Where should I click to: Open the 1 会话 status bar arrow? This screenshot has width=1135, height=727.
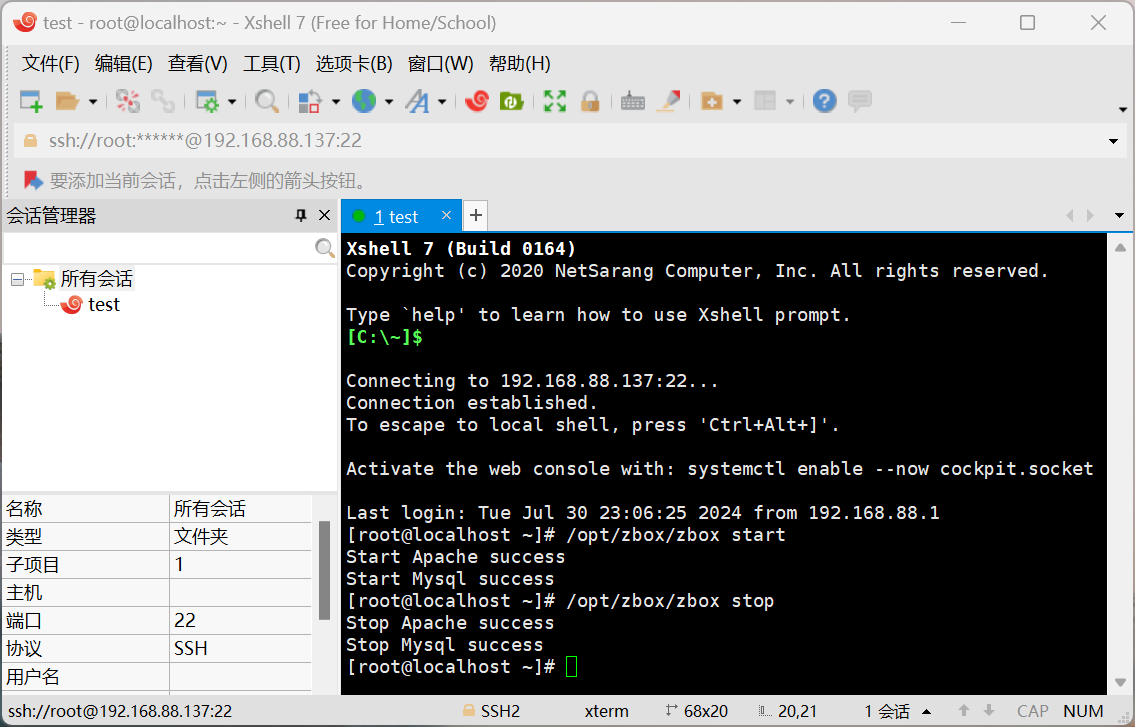pos(927,712)
